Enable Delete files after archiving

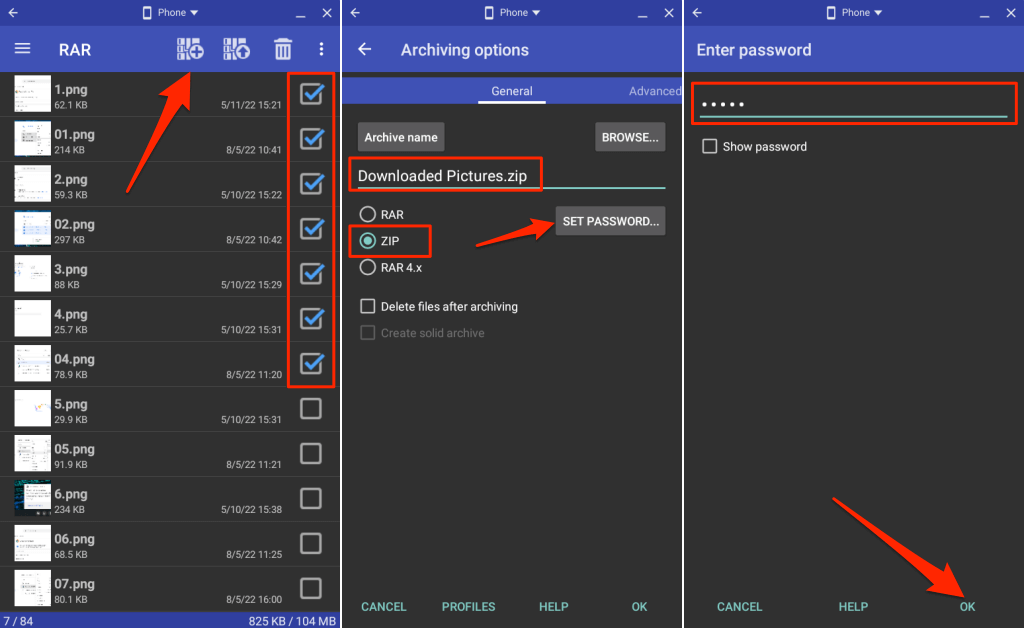[368, 306]
